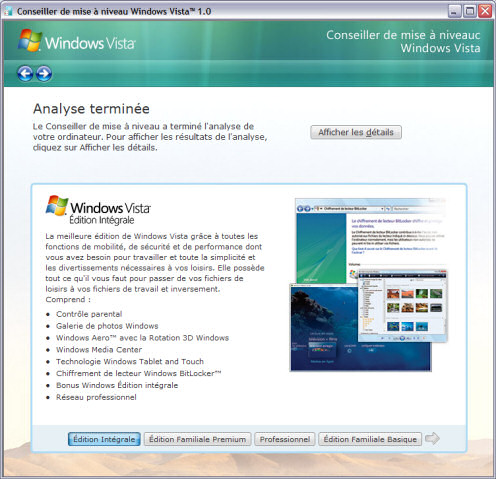The image size is (496, 479).
Task: Select the Professionnel edition
Action: click(285, 439)
